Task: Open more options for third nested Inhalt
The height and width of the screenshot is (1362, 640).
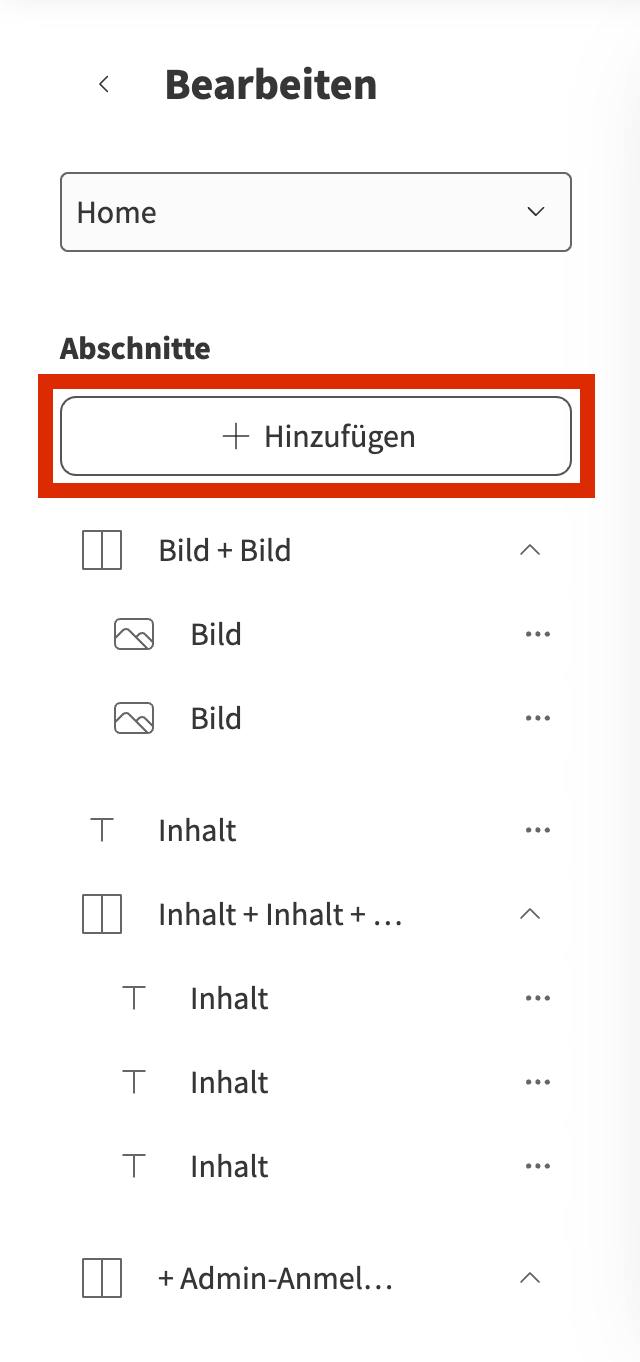Action: point(538,1166)
